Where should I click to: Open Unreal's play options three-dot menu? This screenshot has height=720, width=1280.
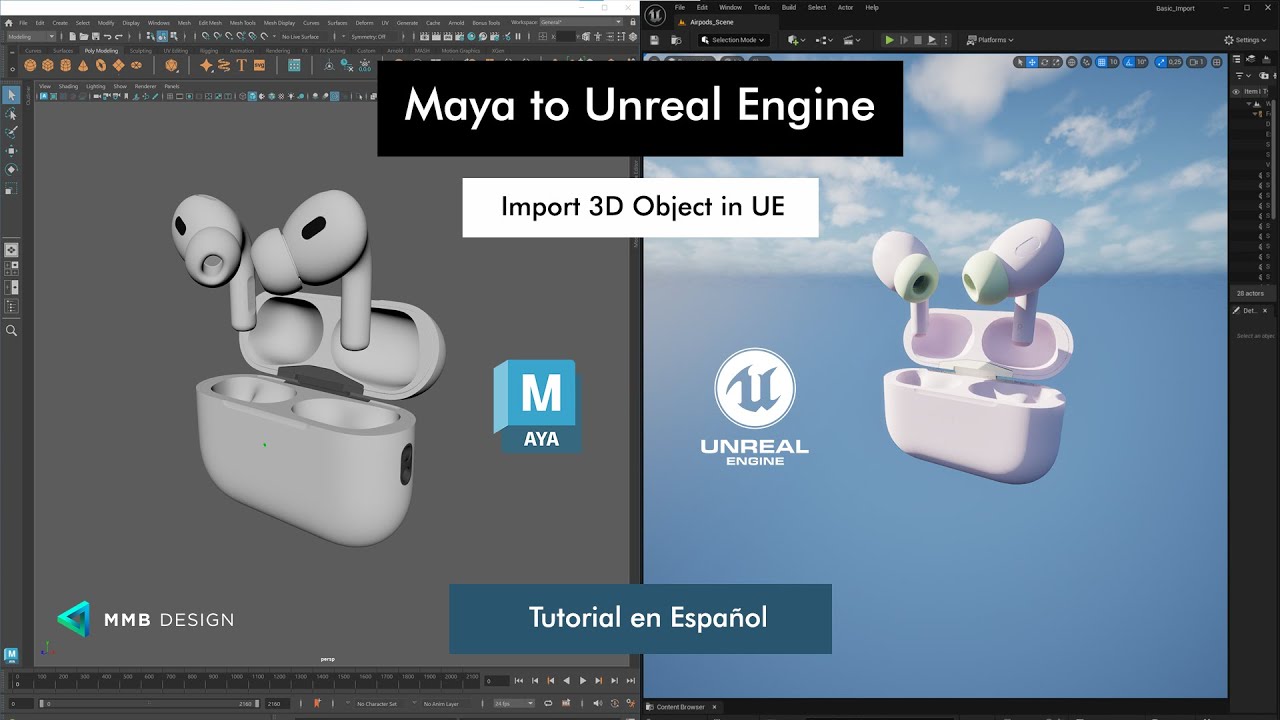946,40
